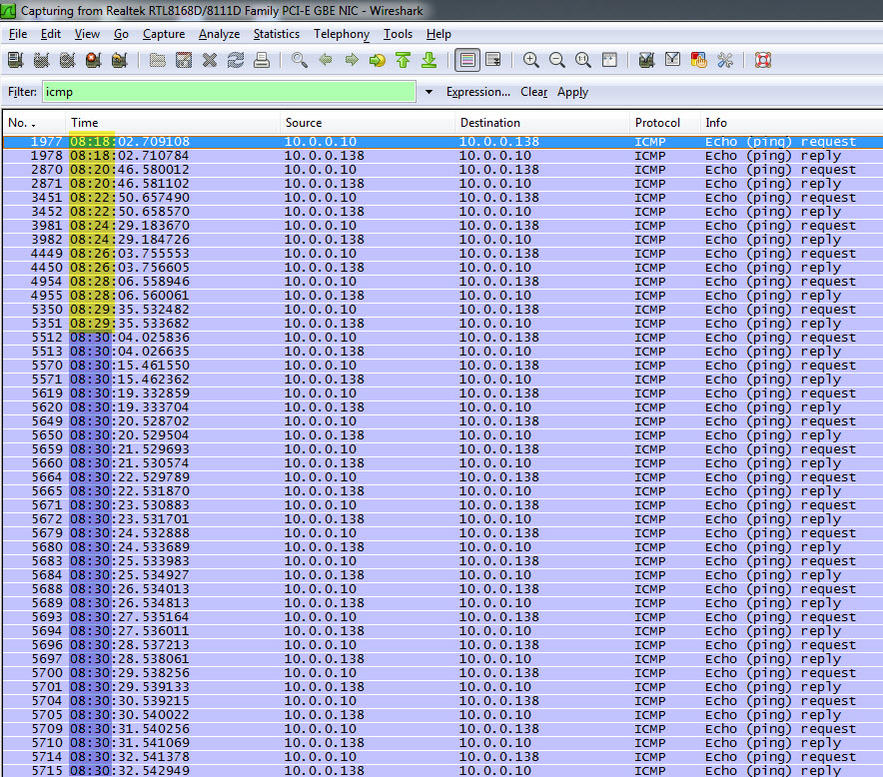Viewport: 883px width, 777px height.
Task: Select packet with time 08:29:35.533682
Action: (x=443, y=324)
